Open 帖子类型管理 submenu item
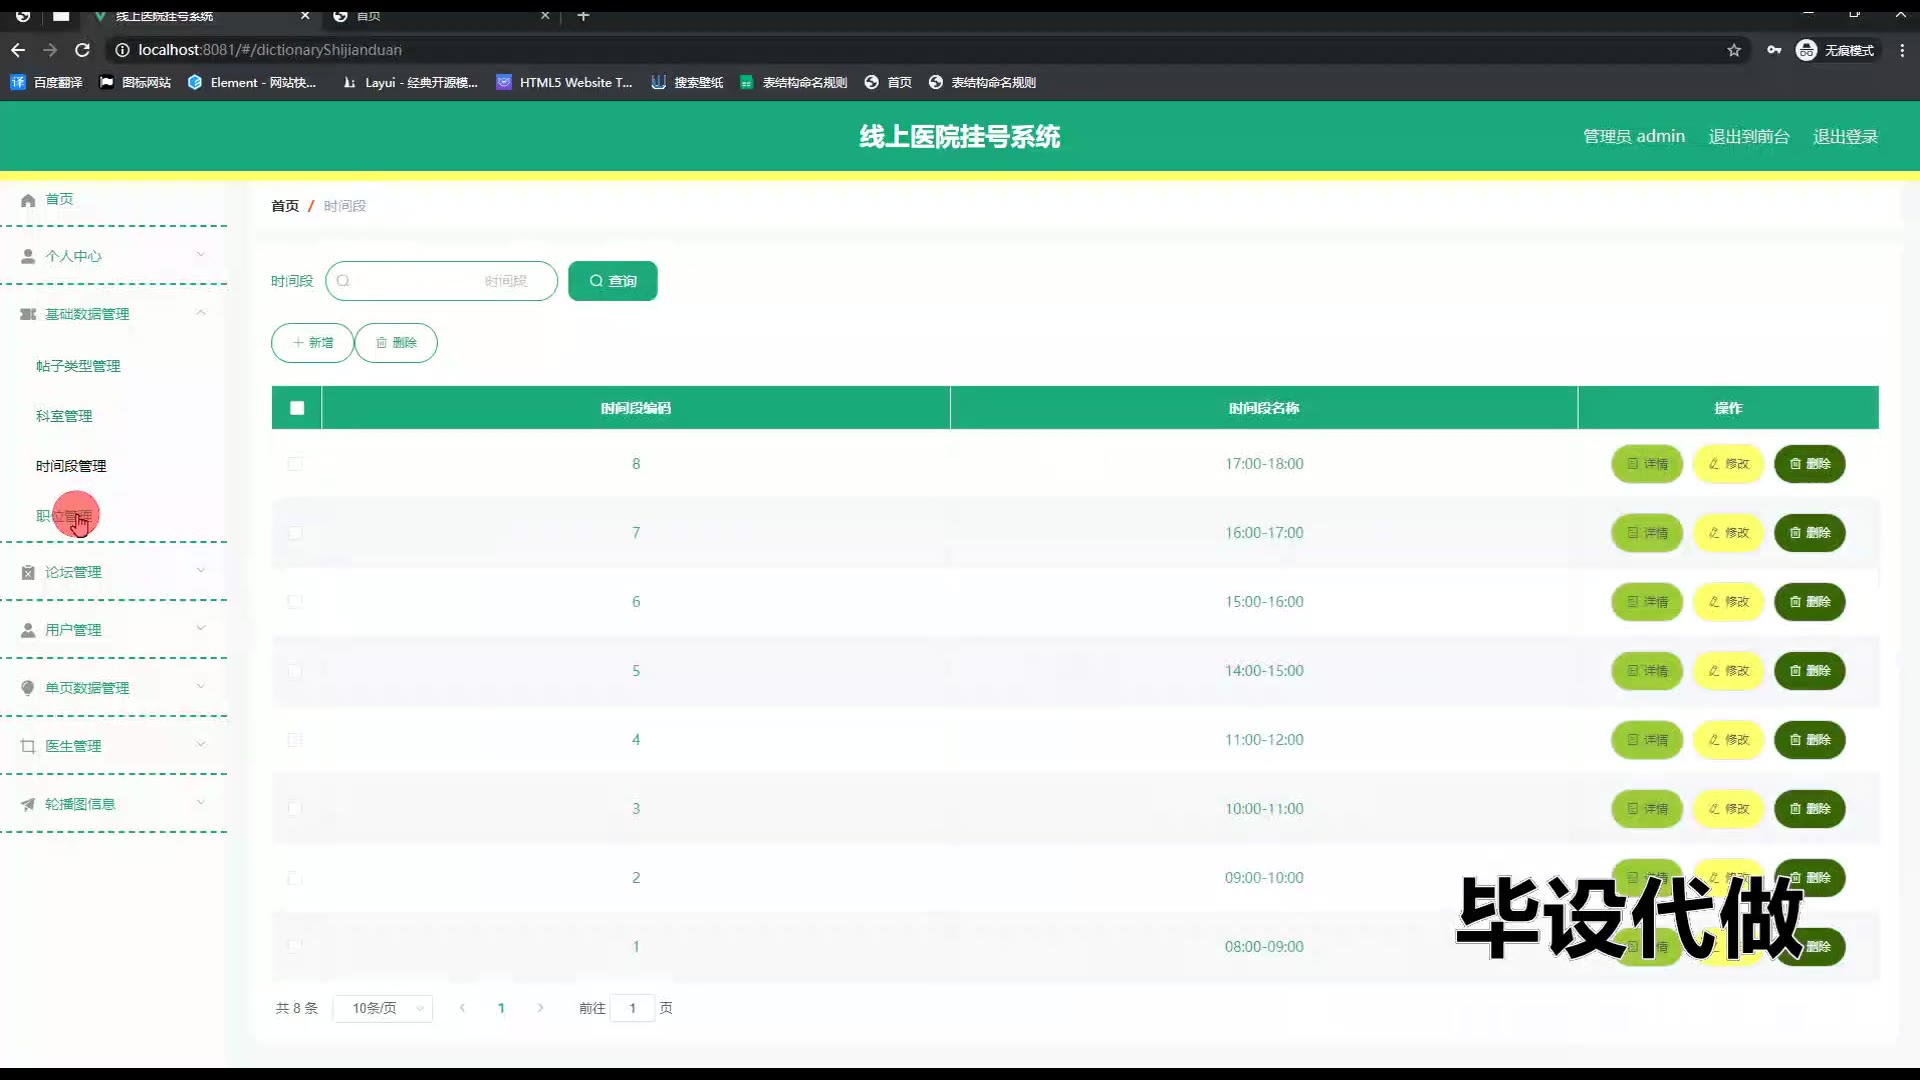 78,366
